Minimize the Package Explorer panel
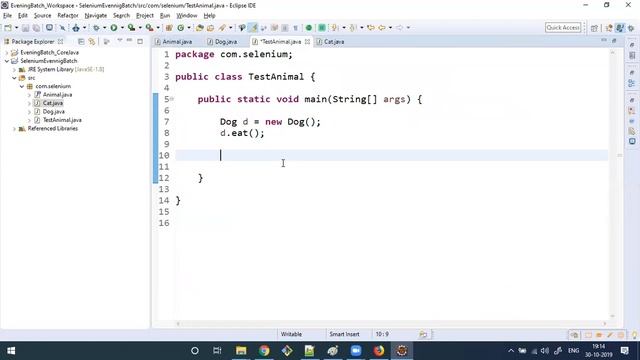This screenshot has height=360, width=640. [x=129, y=41]
